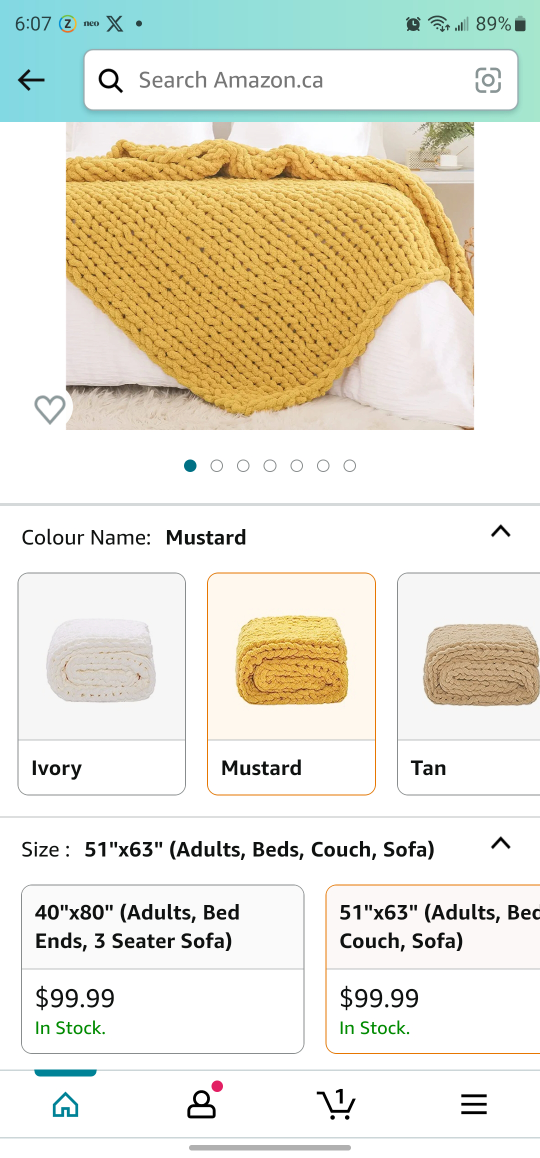Open the hamburger menu icon
Screen dimensions: 540x1158
coord(474,1104)
